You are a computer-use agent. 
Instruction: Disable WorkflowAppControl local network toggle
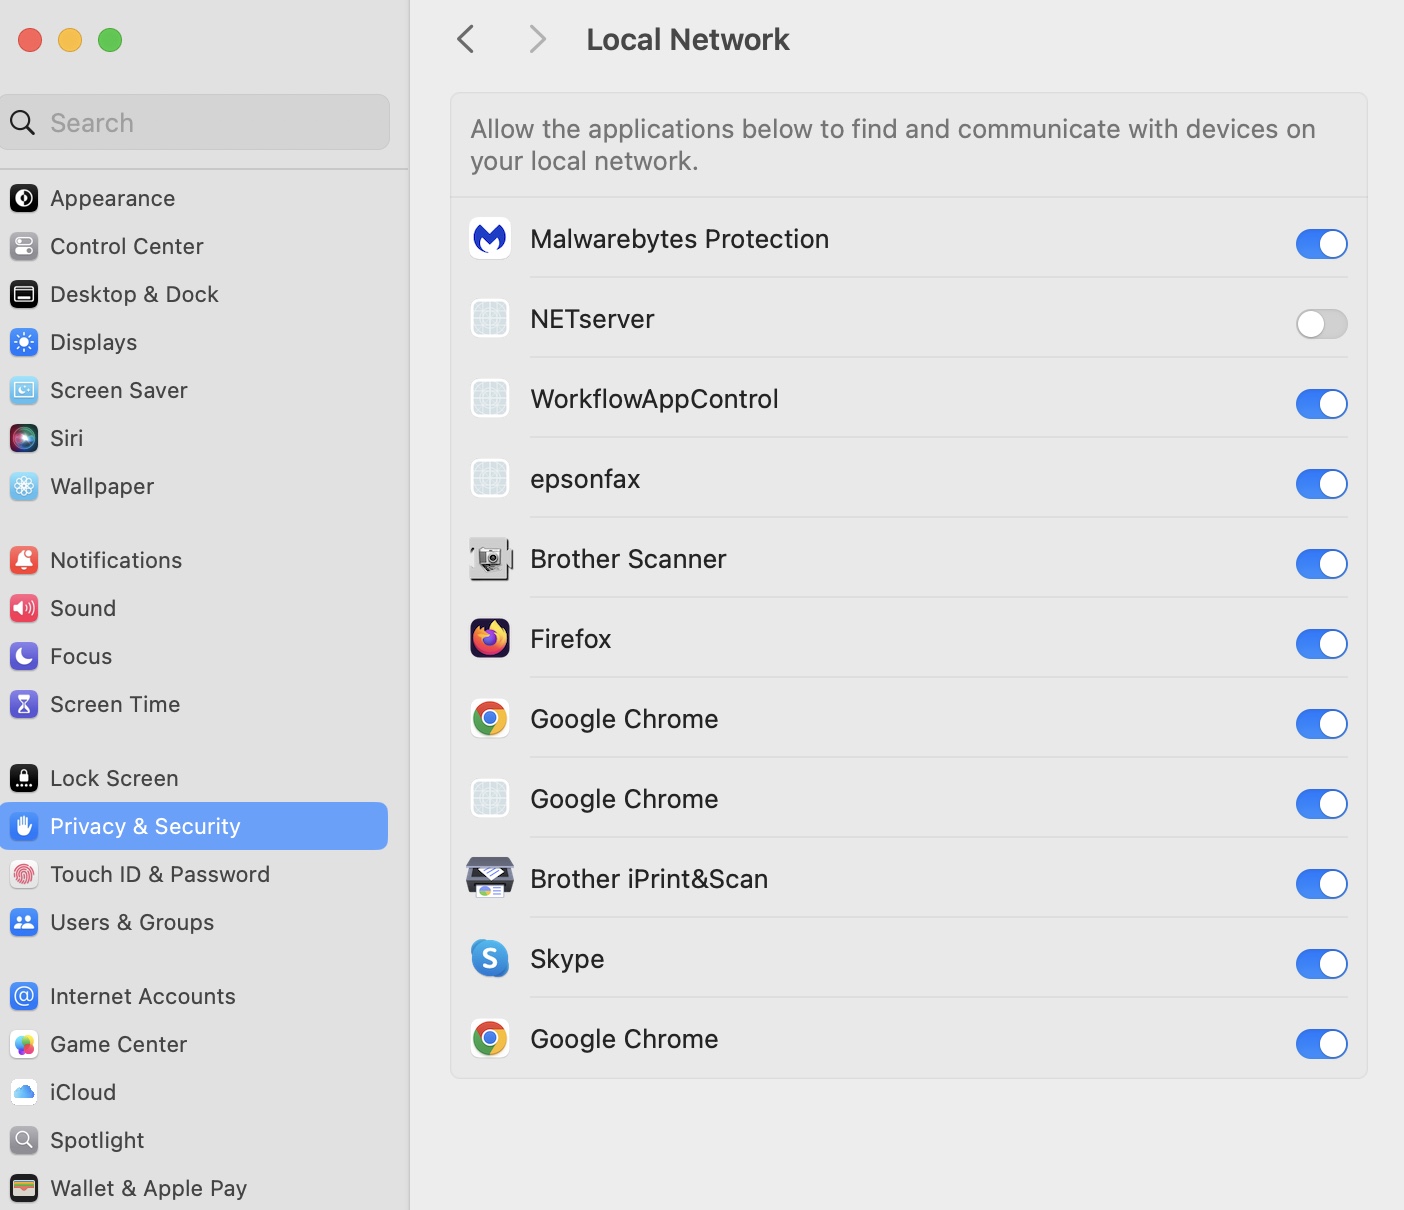tap(1321, 404)
